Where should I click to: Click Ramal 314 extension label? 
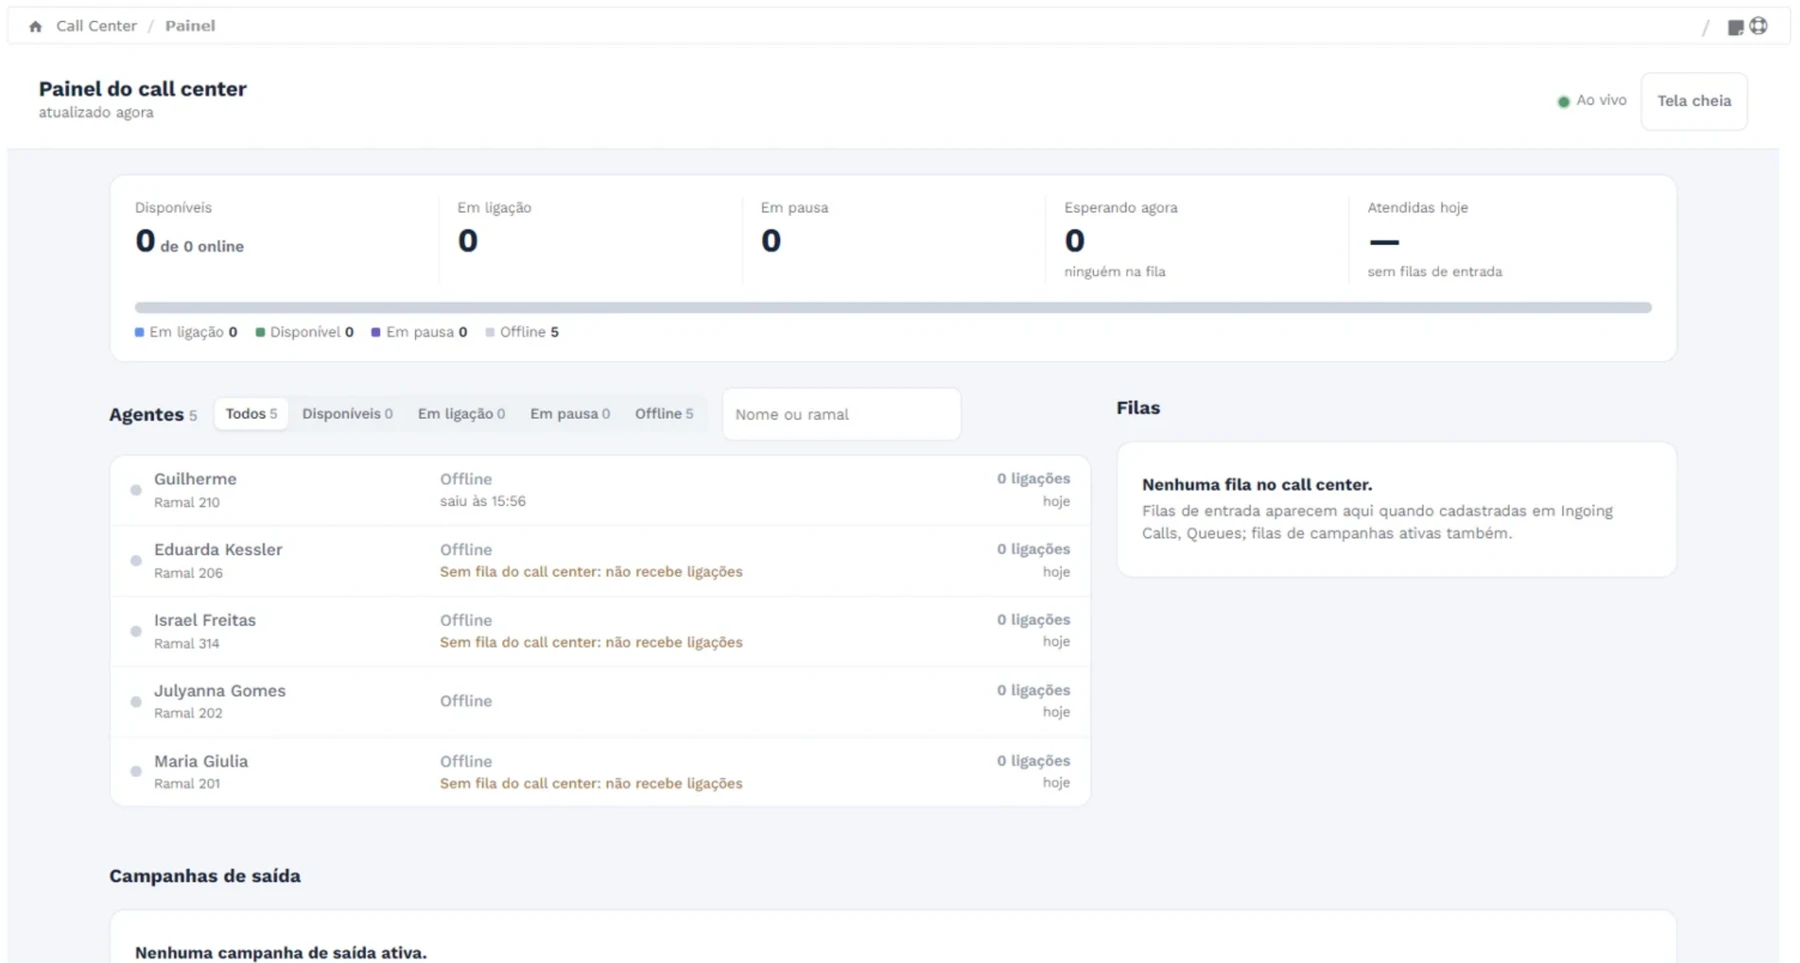point(187,644)
